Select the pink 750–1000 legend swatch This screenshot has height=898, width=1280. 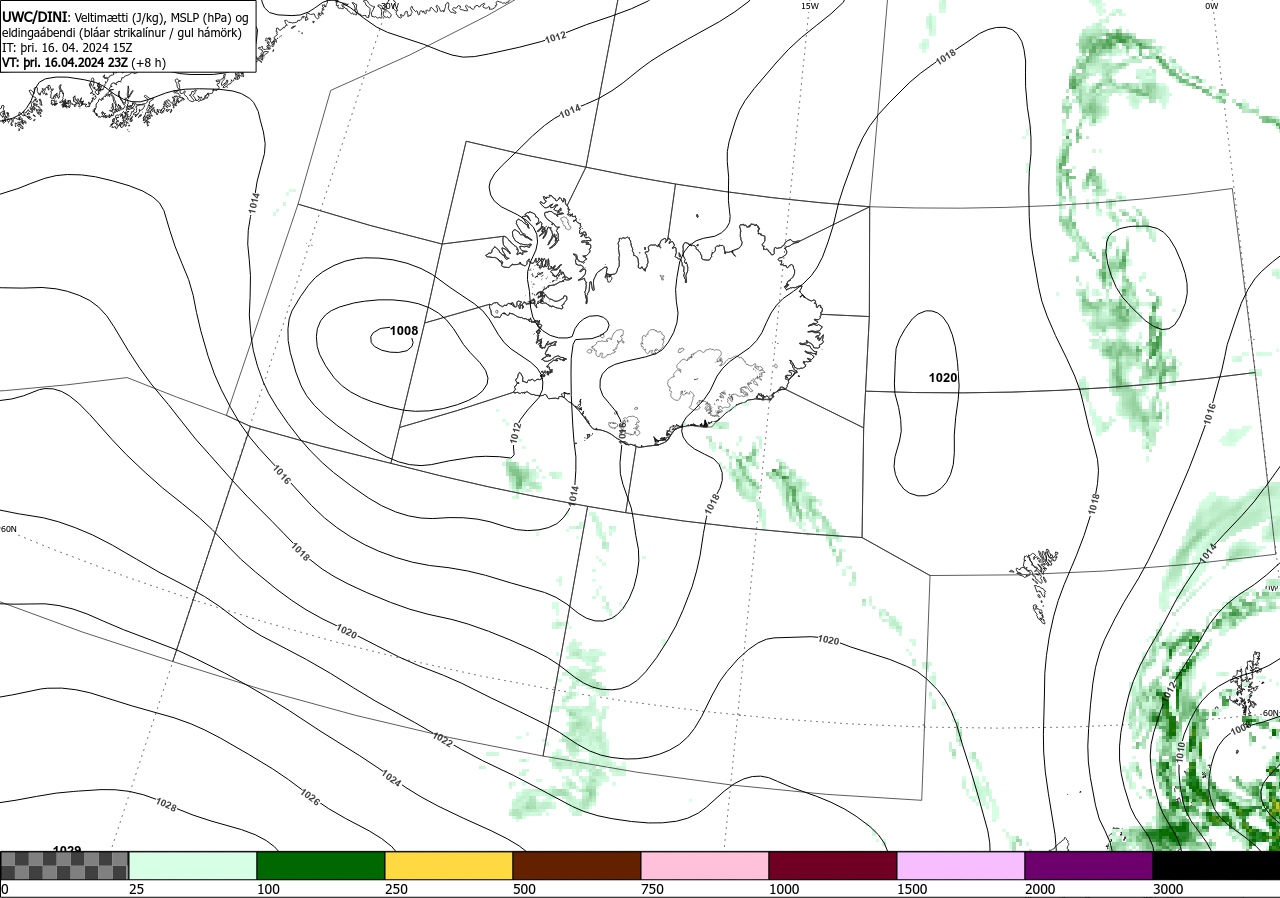pos(705,865)
